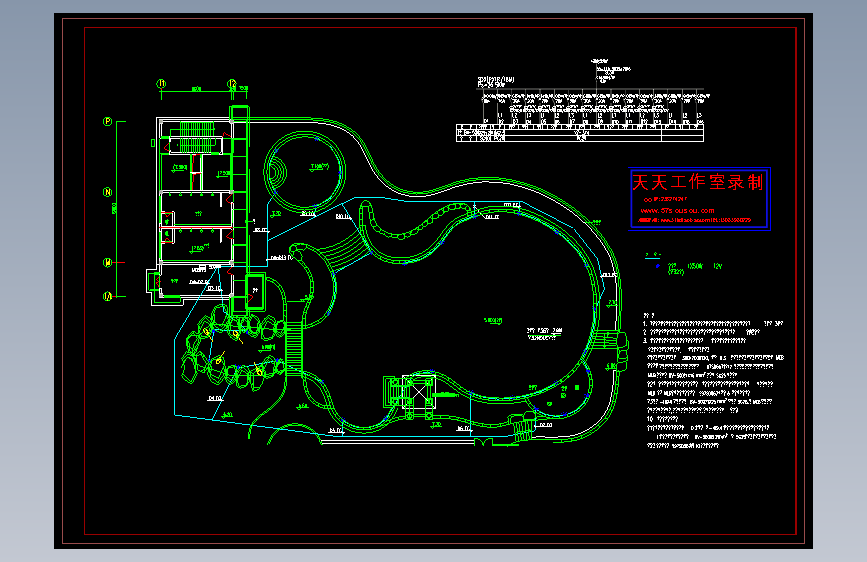Viewport: 867px width, 562px height.
Task: Select the axis bubble numbered 12
Action: pos(232,84)
